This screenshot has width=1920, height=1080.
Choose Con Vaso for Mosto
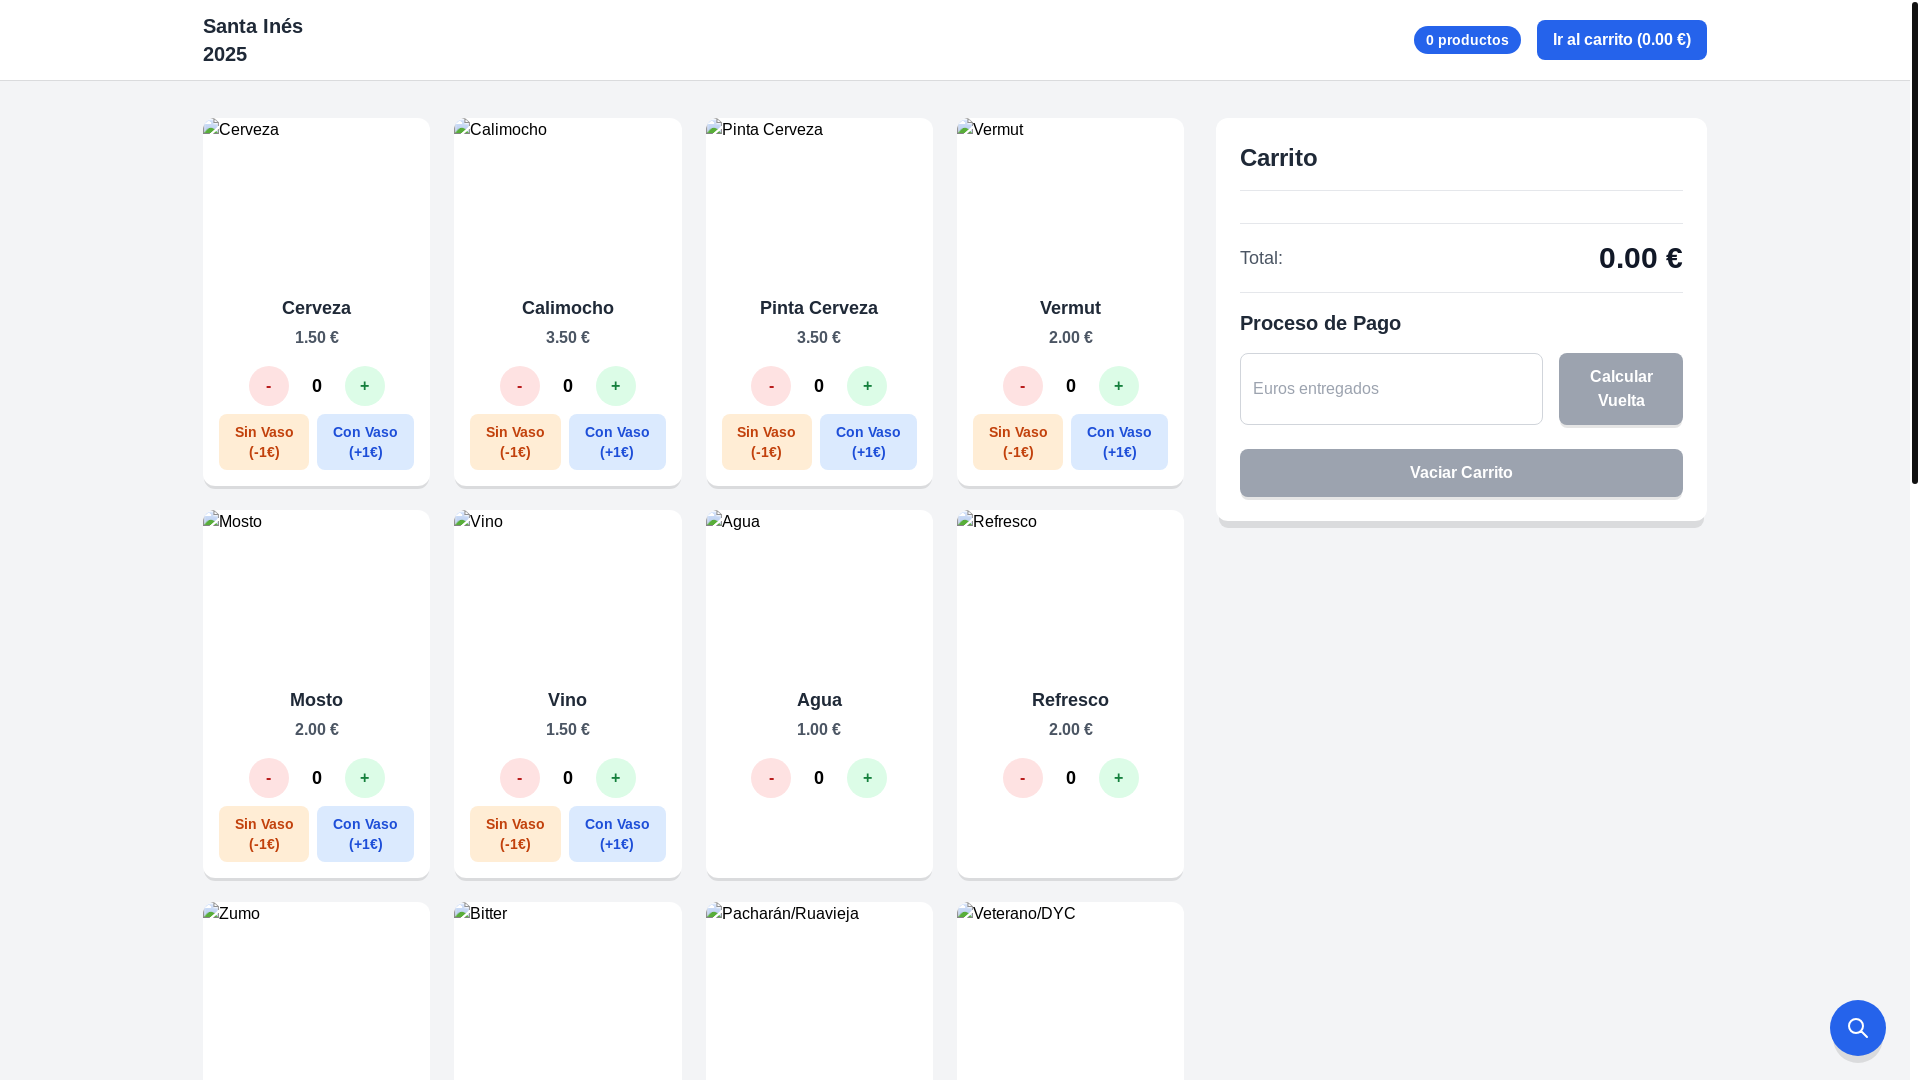click(x=365, y=834)
